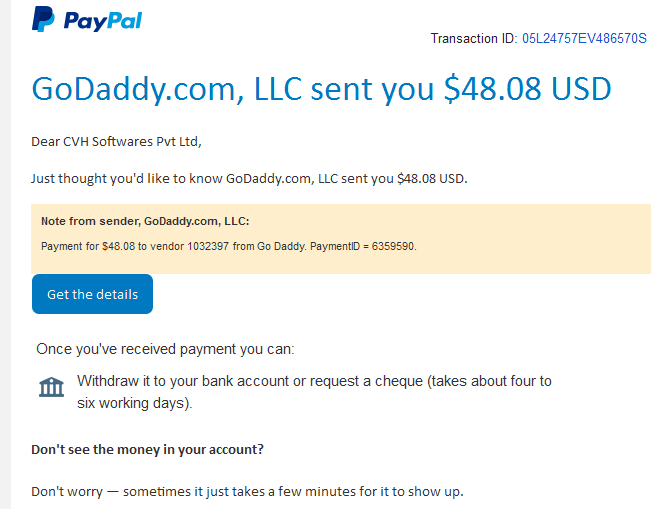Click "Don't see the money in your account?" heading

coord(148,450)
